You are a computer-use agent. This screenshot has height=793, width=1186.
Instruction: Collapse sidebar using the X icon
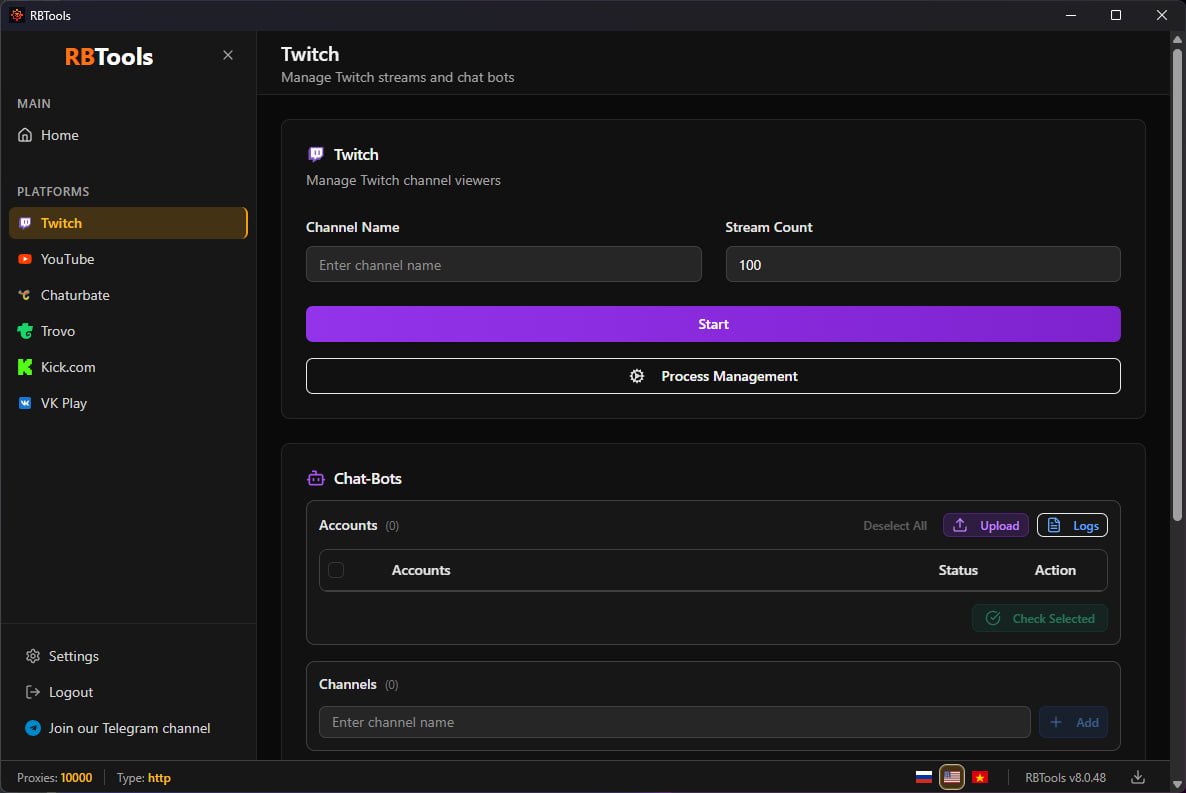click(228, 55)
